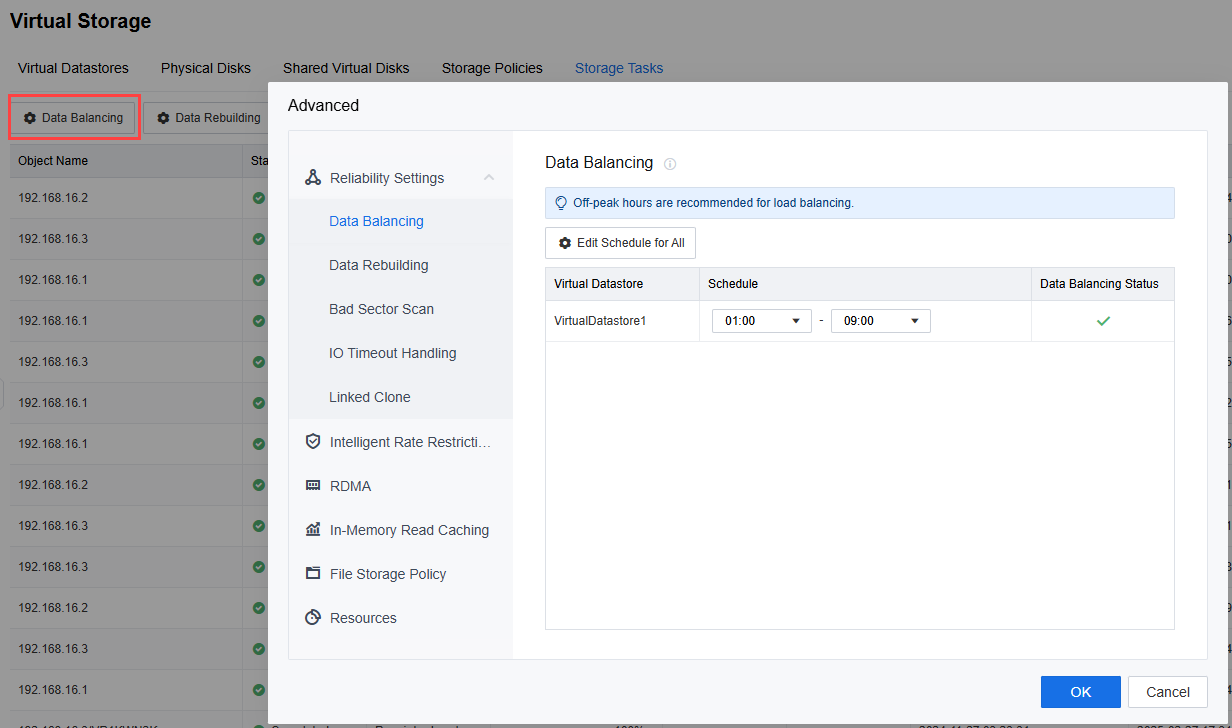Open IO Timeout Handling settings
Image resolution: width=1232 pixels, height=728 pixels.
click(392, 353)
